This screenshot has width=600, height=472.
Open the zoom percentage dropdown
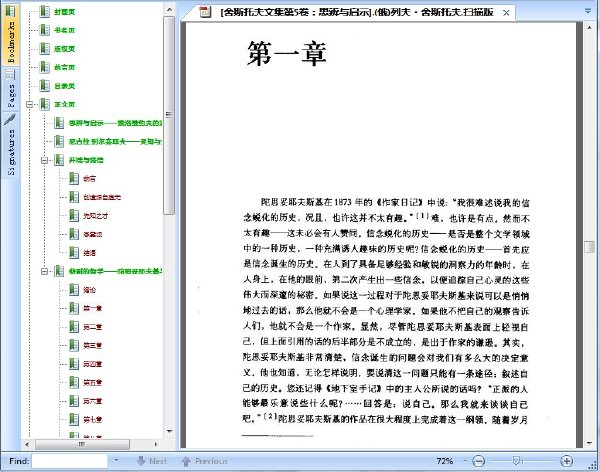click(x=465, y=461)
